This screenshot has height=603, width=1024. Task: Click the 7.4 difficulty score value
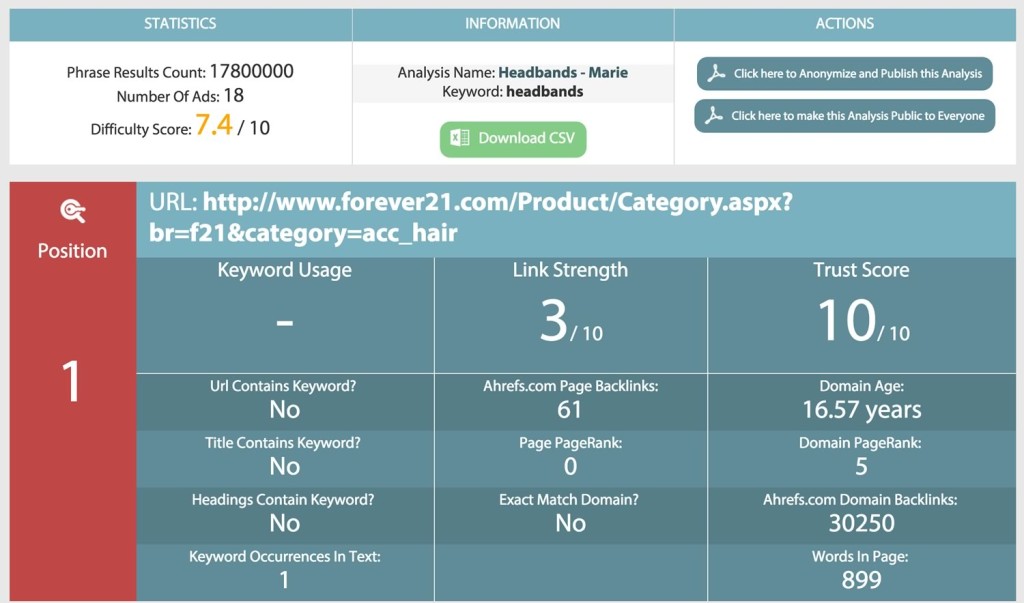tap(214, 126)
